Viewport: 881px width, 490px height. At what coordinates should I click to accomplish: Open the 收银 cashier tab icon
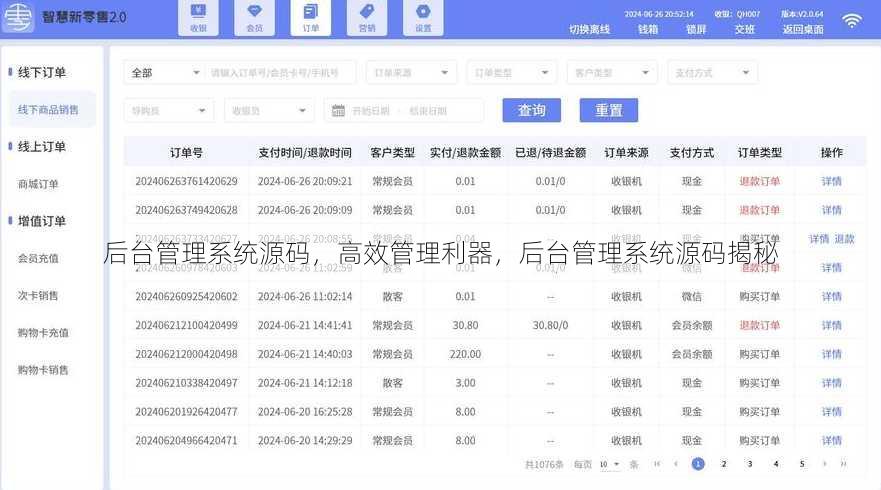198,17
